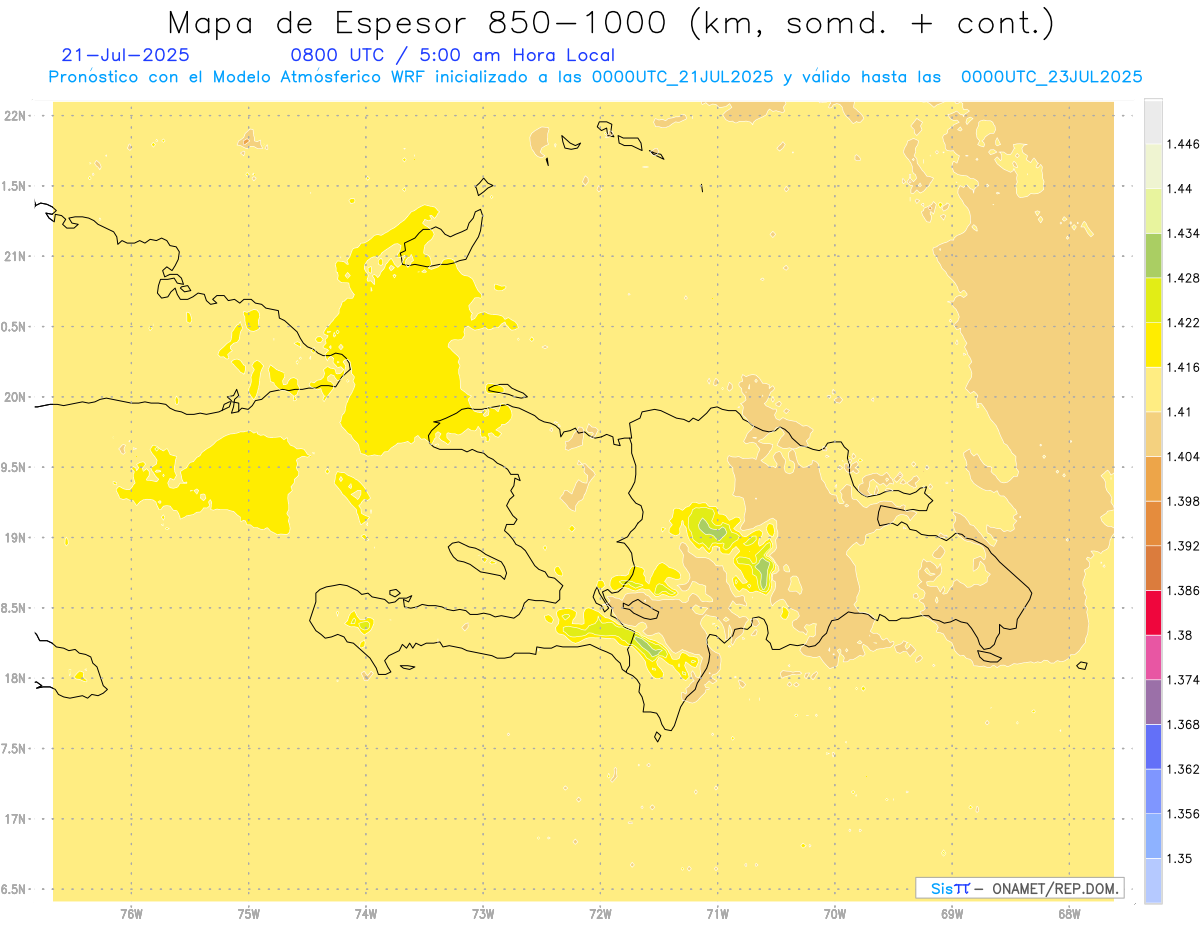1200x927 pixels.
Task: Click the "1.392" legend value
Action: tap(1182, 546)
